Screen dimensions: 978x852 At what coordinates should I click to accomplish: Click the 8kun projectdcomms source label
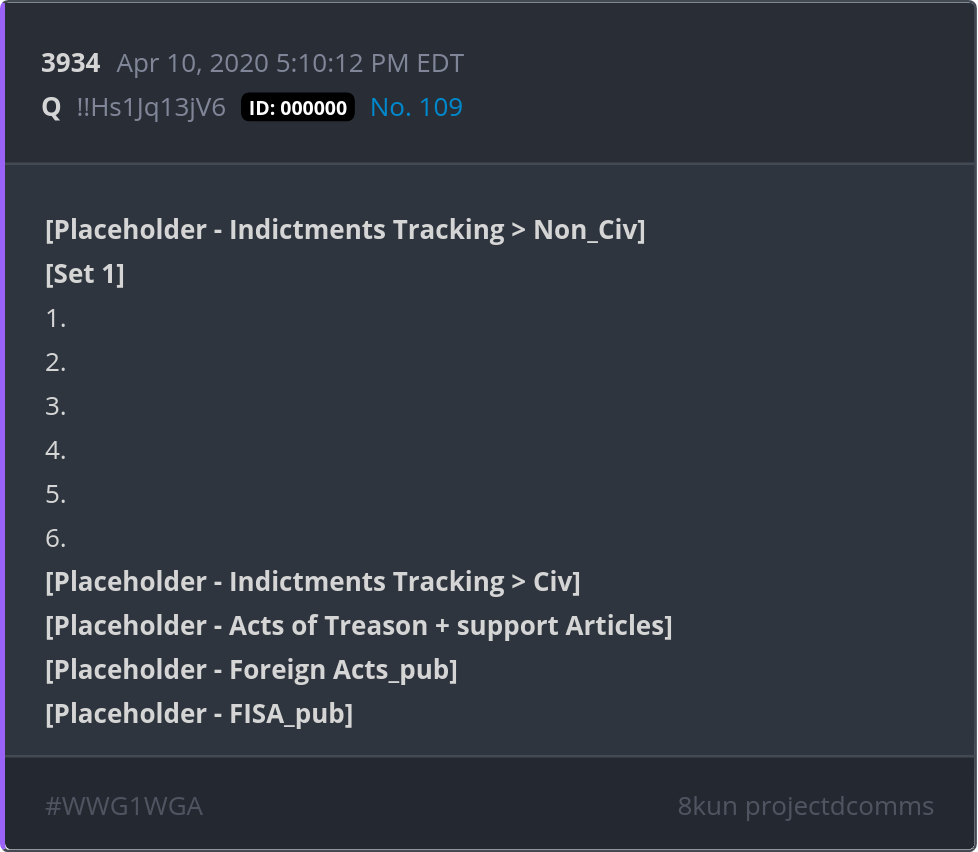(805, 806)
